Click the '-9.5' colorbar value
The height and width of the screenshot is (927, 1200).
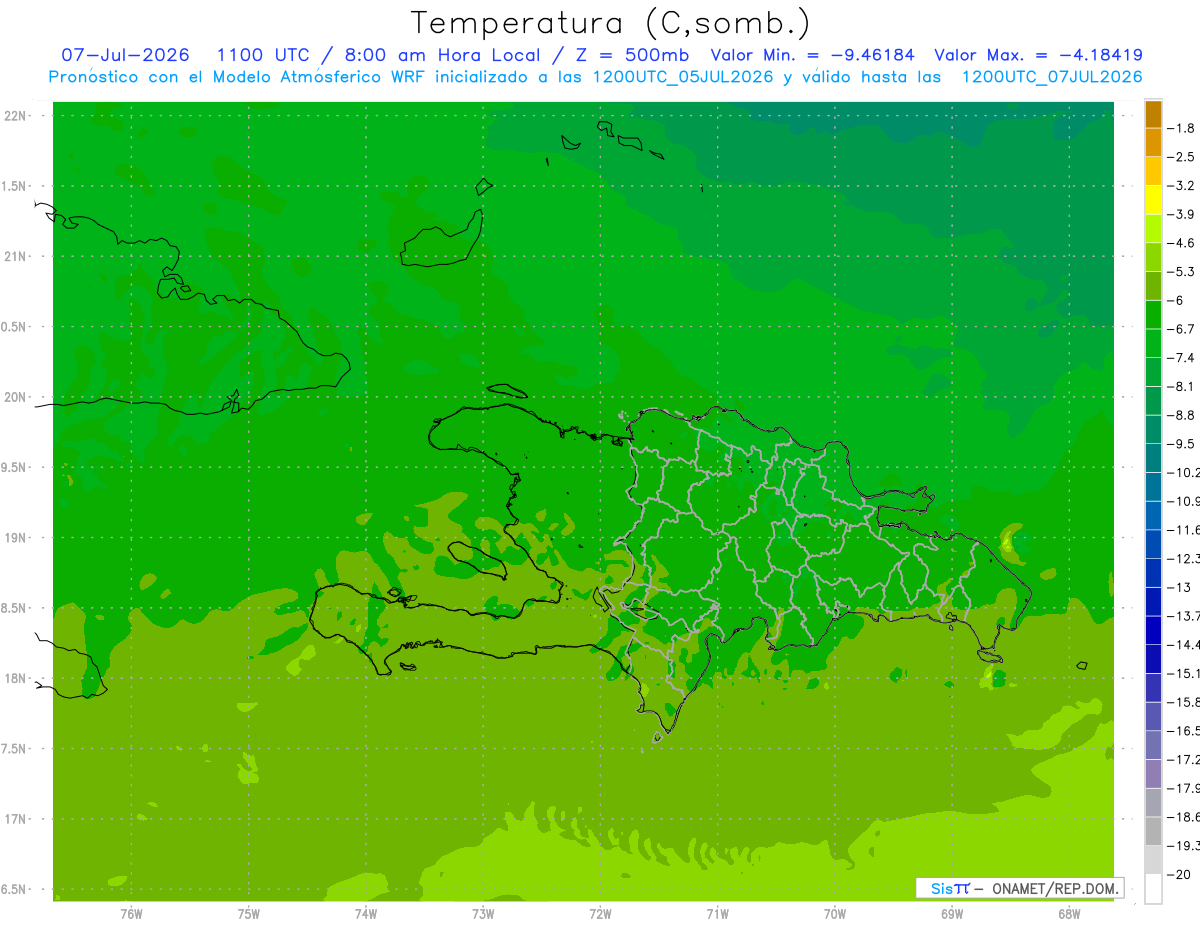(x=1182, y=444)
